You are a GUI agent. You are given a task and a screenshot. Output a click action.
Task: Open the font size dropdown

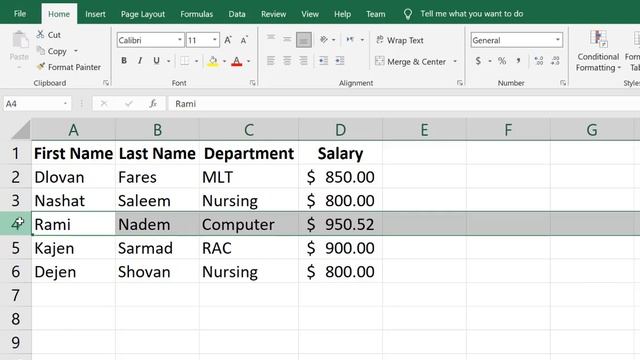(x=214, y=40)
